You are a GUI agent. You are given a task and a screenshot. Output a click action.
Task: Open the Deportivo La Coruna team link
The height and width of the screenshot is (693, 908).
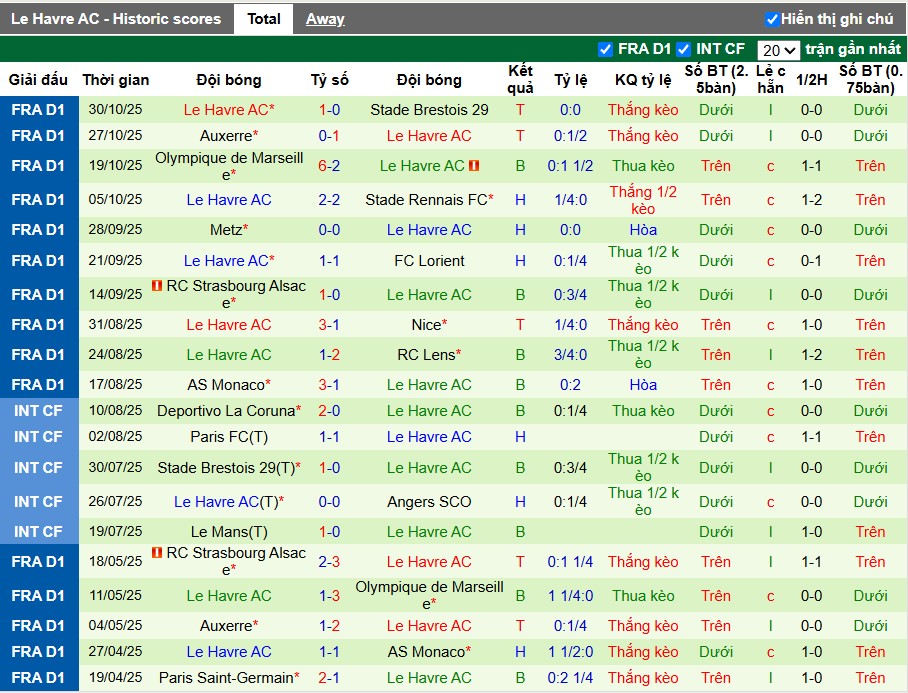click(x=226, y=411)
